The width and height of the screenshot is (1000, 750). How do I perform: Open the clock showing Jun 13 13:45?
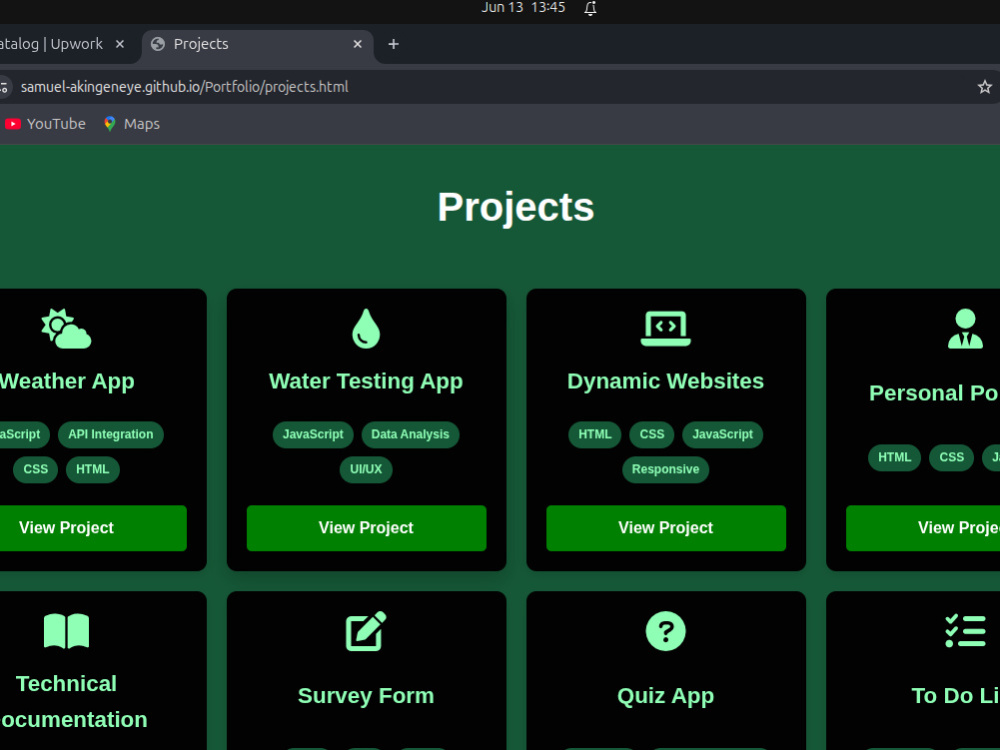click(523, 8)
